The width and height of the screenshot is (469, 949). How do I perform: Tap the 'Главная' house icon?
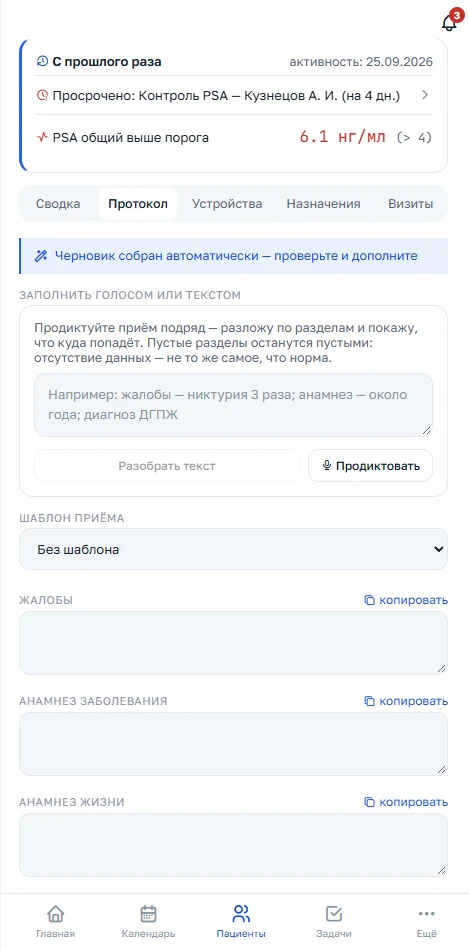(x=55, y=913)
